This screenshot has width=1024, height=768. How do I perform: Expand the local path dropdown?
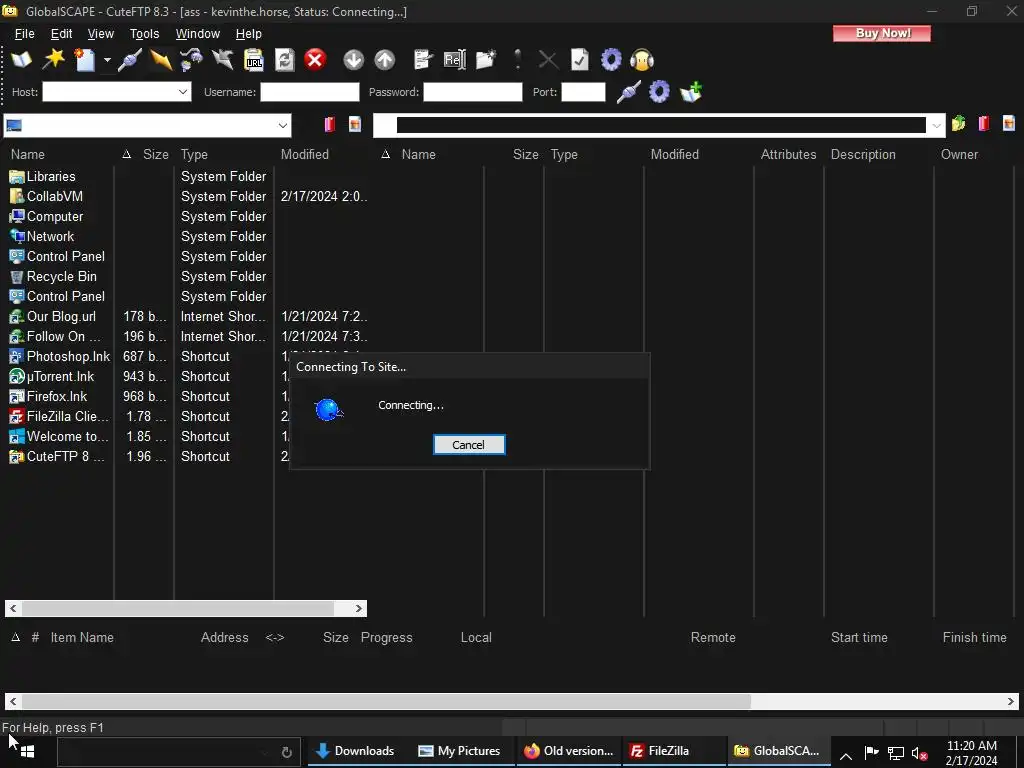(x=283, y=125)
